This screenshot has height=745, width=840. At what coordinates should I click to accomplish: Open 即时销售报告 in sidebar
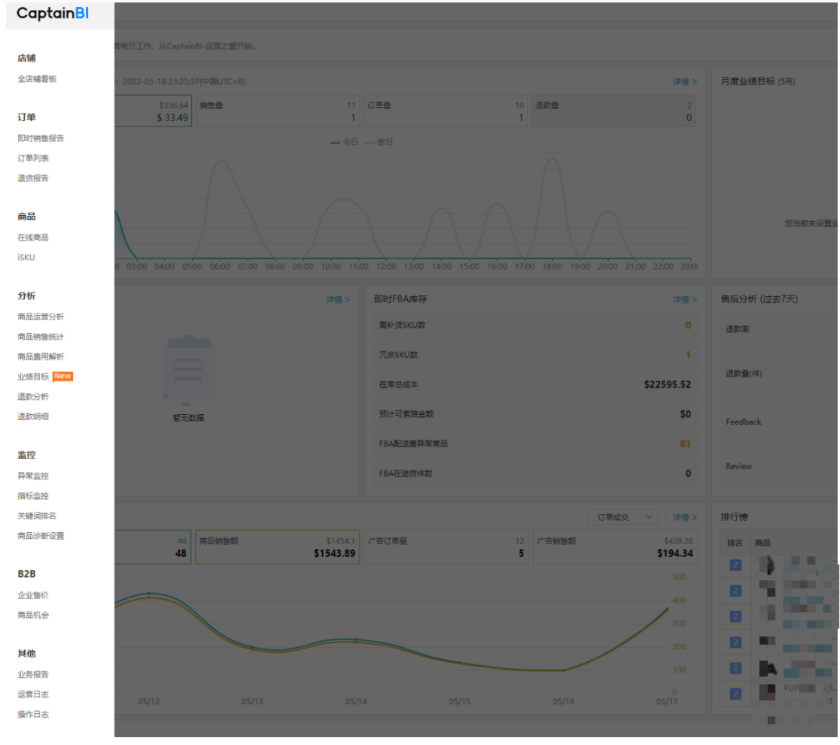coord(40,138)
